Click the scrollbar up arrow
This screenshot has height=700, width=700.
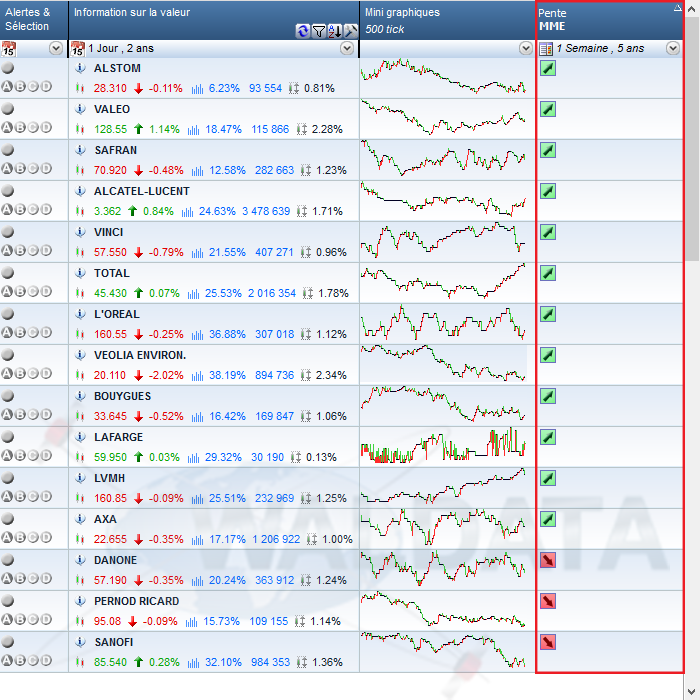click(692, 8)
